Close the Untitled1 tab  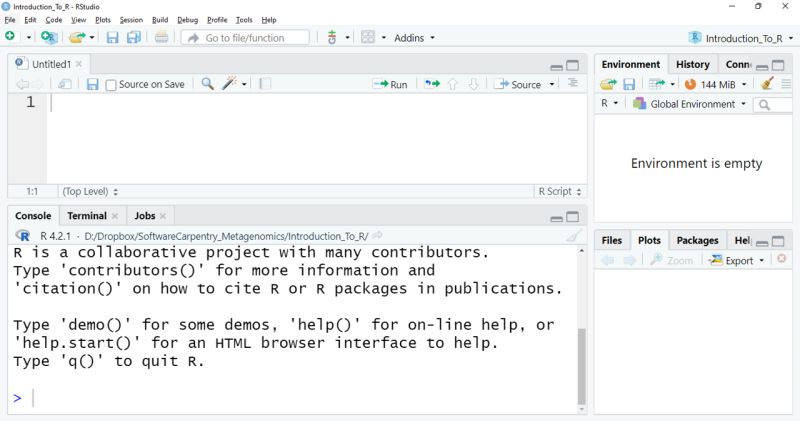79,64
